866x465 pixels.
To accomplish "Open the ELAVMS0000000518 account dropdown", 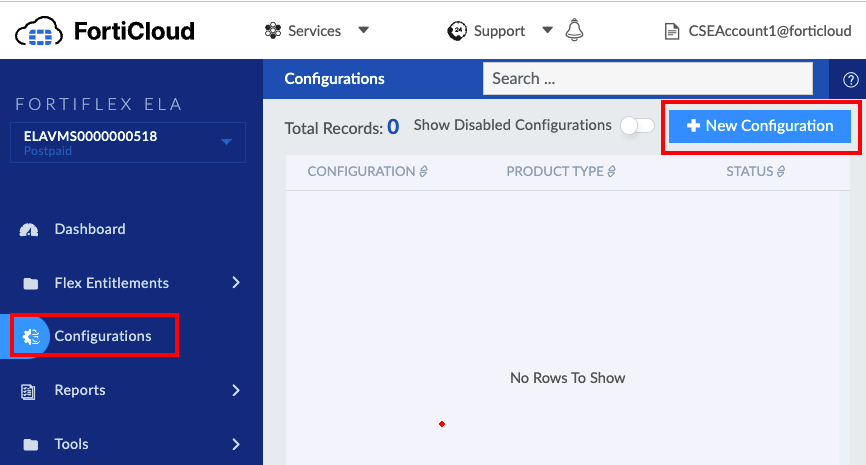I will coord(128,142).
